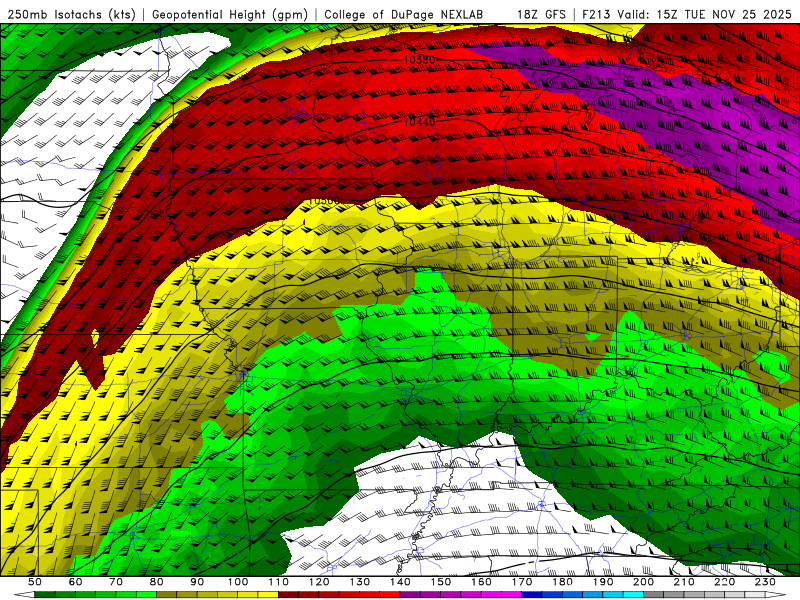Click the 70 value on the color scale
This screenshot has width=800, height=600.
pyautogui.click(x=116, y=582)
